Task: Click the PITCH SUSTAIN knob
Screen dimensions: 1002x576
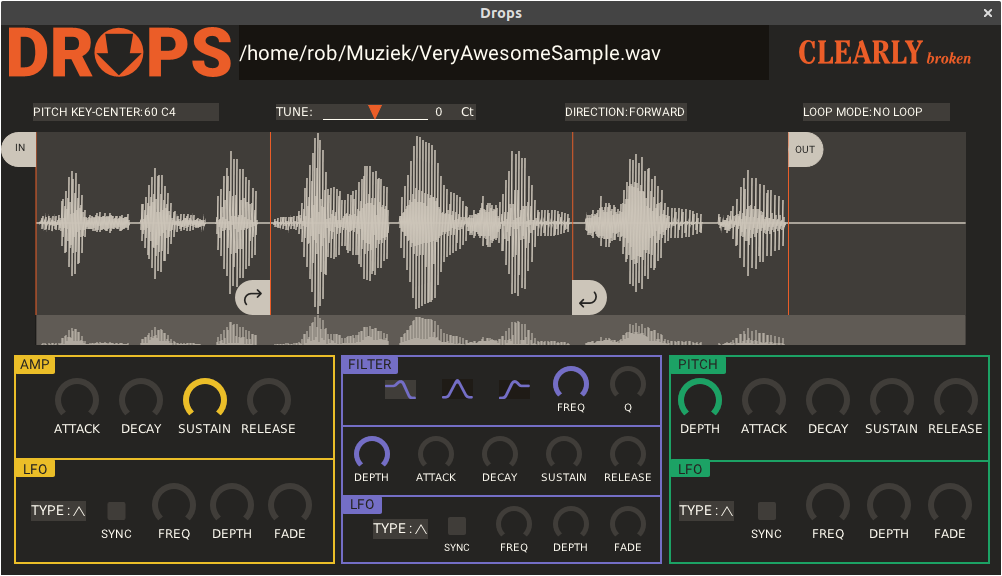Action: point(891,399)
